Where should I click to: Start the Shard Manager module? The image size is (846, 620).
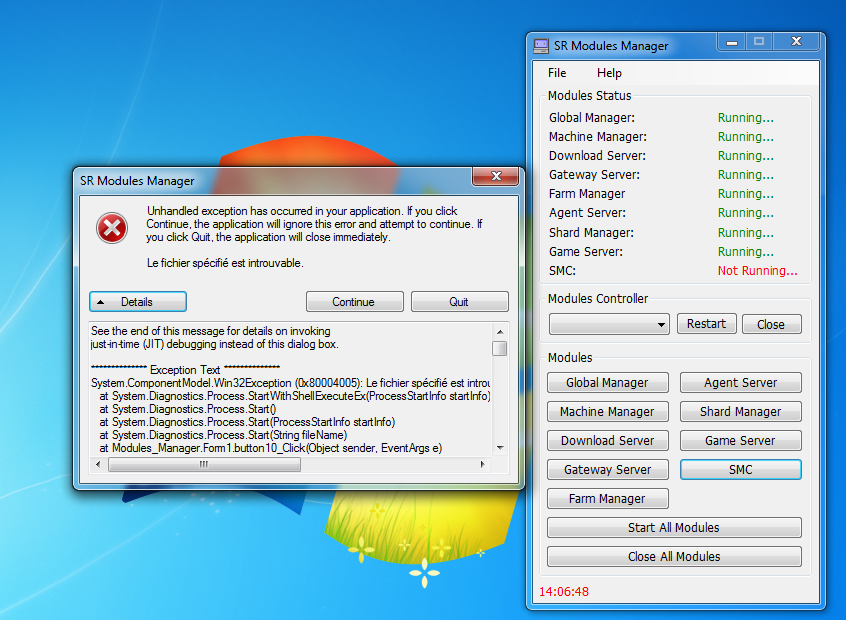[740, 411]
